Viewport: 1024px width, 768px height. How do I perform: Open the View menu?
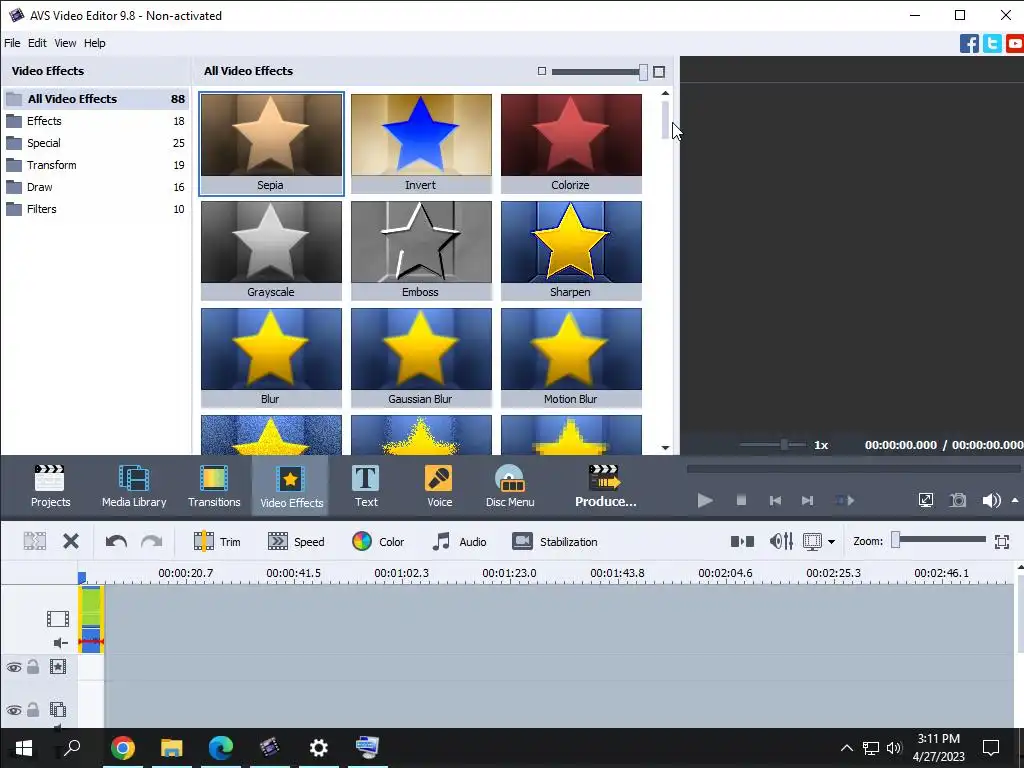pos(65,43)
